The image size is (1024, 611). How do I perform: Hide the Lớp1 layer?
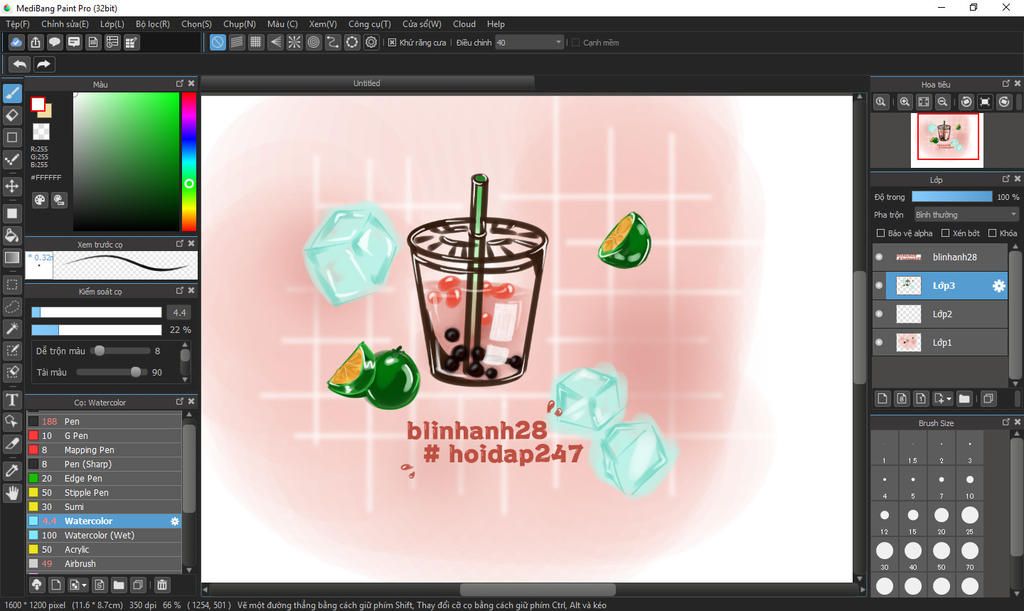(x=879, y=342)
